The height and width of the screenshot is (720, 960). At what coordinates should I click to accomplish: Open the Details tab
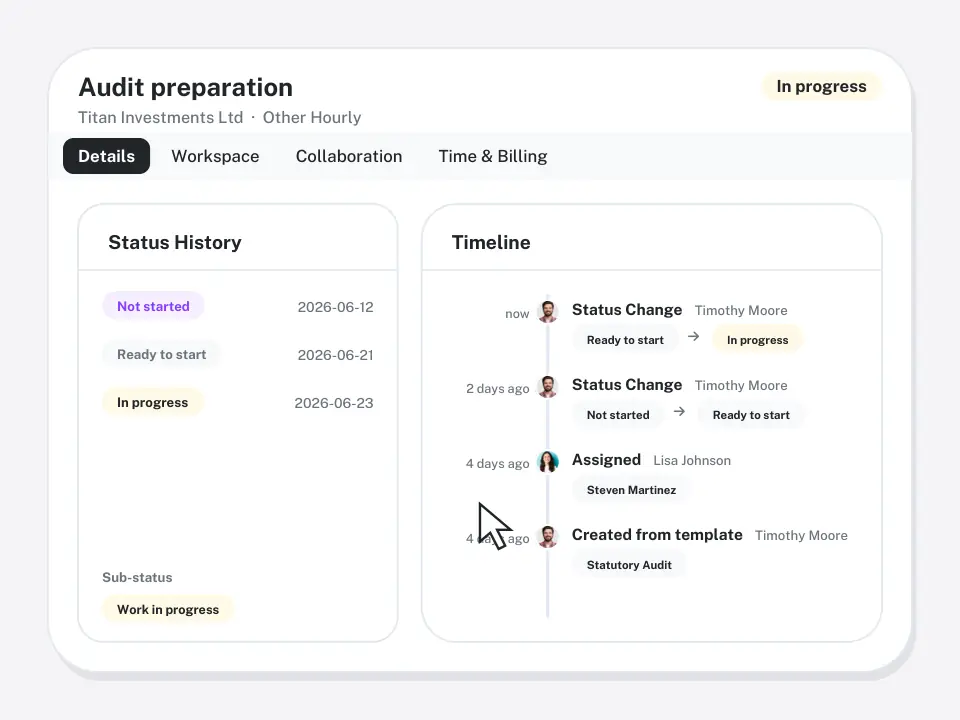pyautogui.click(x=107, y=156)
